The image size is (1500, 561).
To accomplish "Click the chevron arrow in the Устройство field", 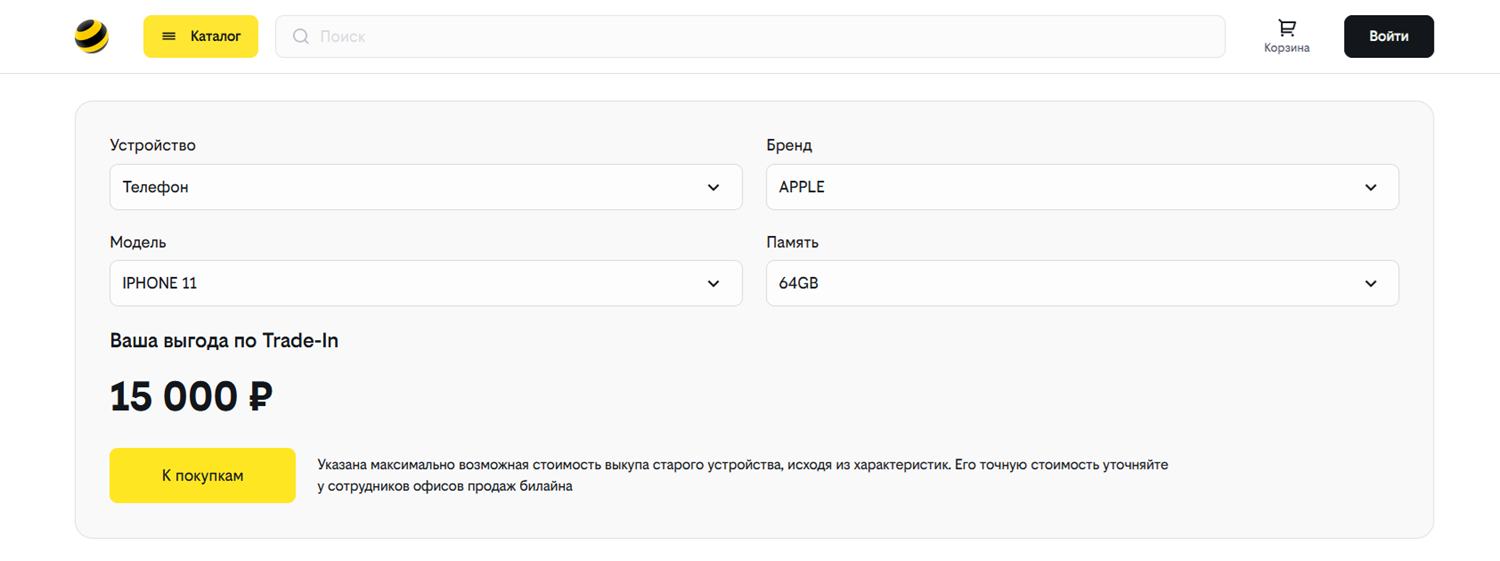I will click(x=713, y=187).
